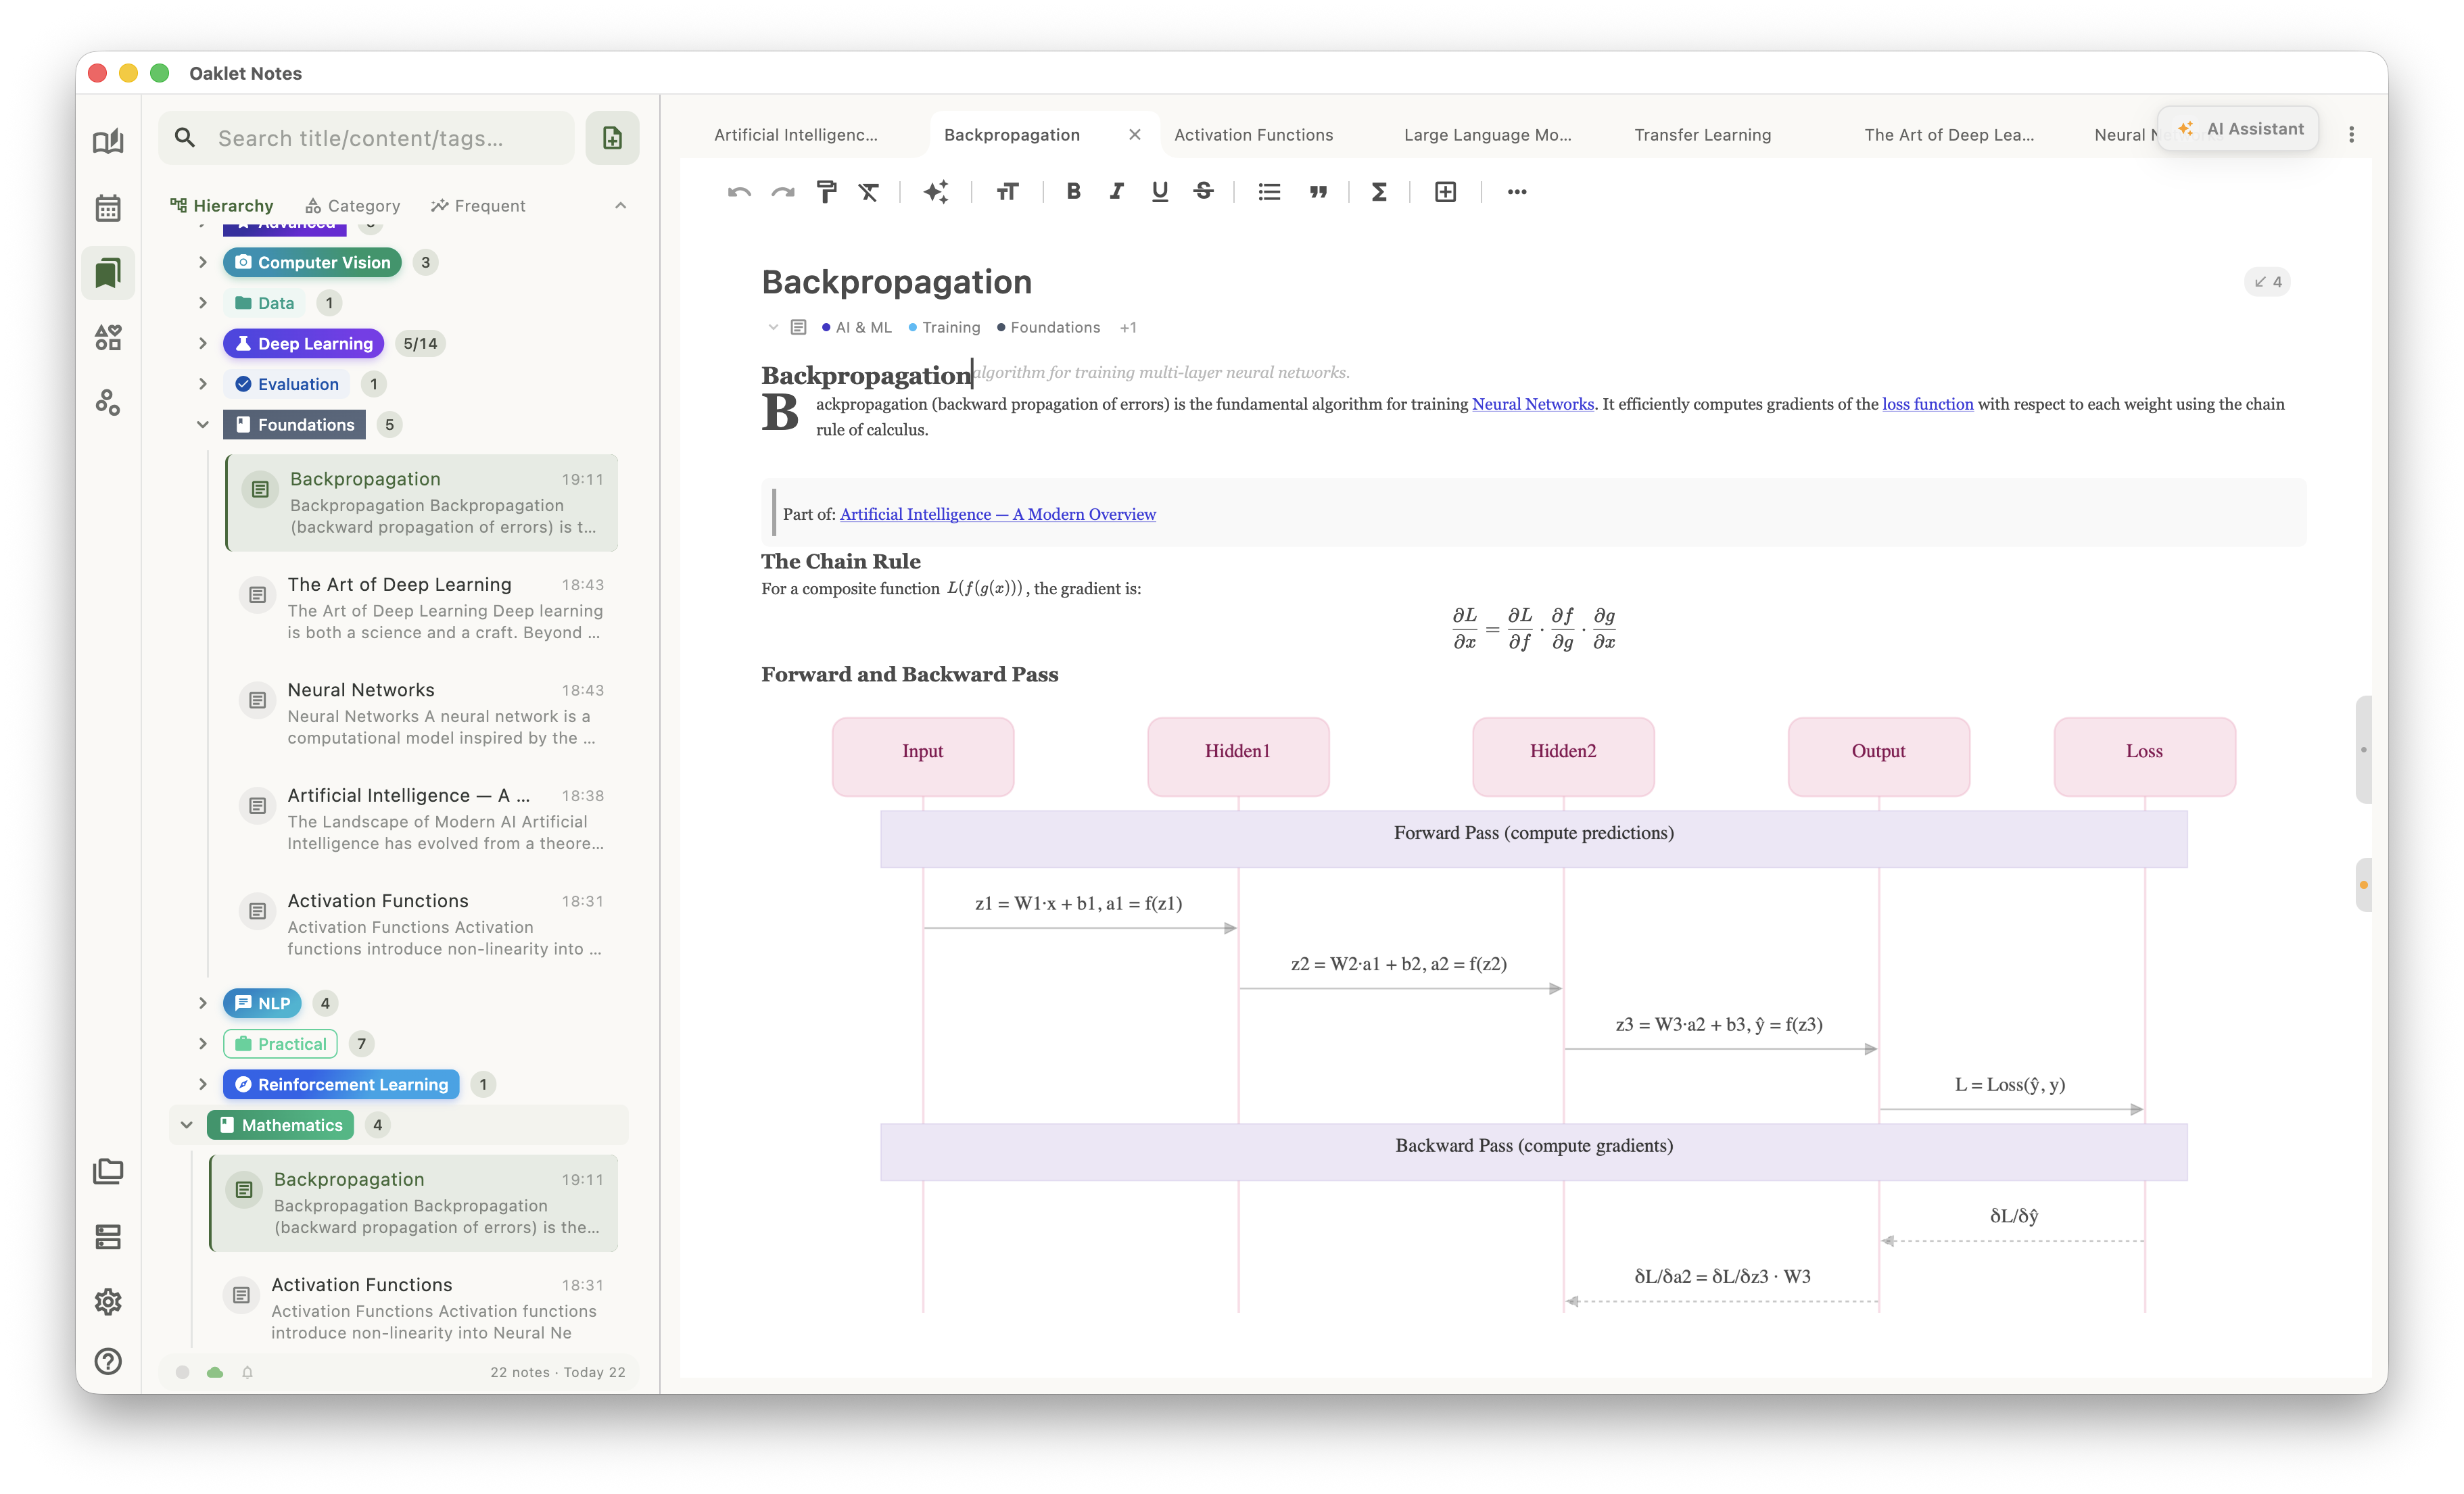
Task: Insert a math formula with sigma icon
Action: [x=1379, y=192]
